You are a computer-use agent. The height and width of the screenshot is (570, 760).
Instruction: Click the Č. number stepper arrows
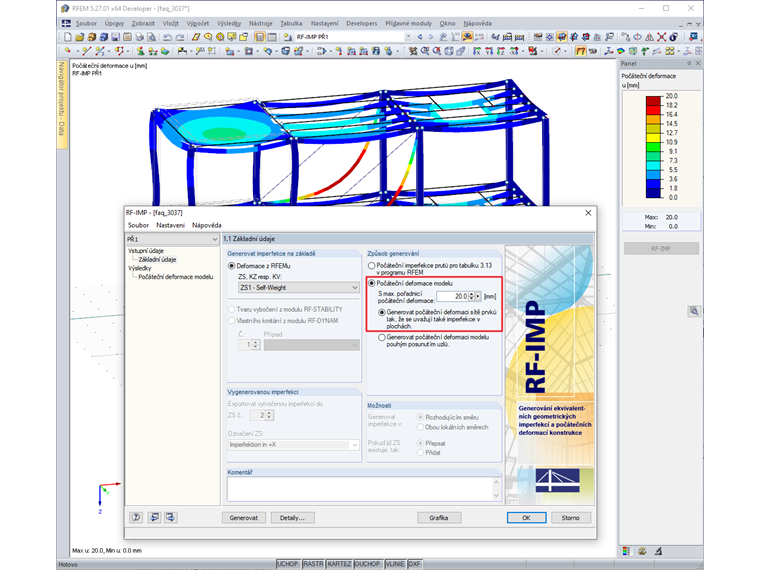point(256,345)
